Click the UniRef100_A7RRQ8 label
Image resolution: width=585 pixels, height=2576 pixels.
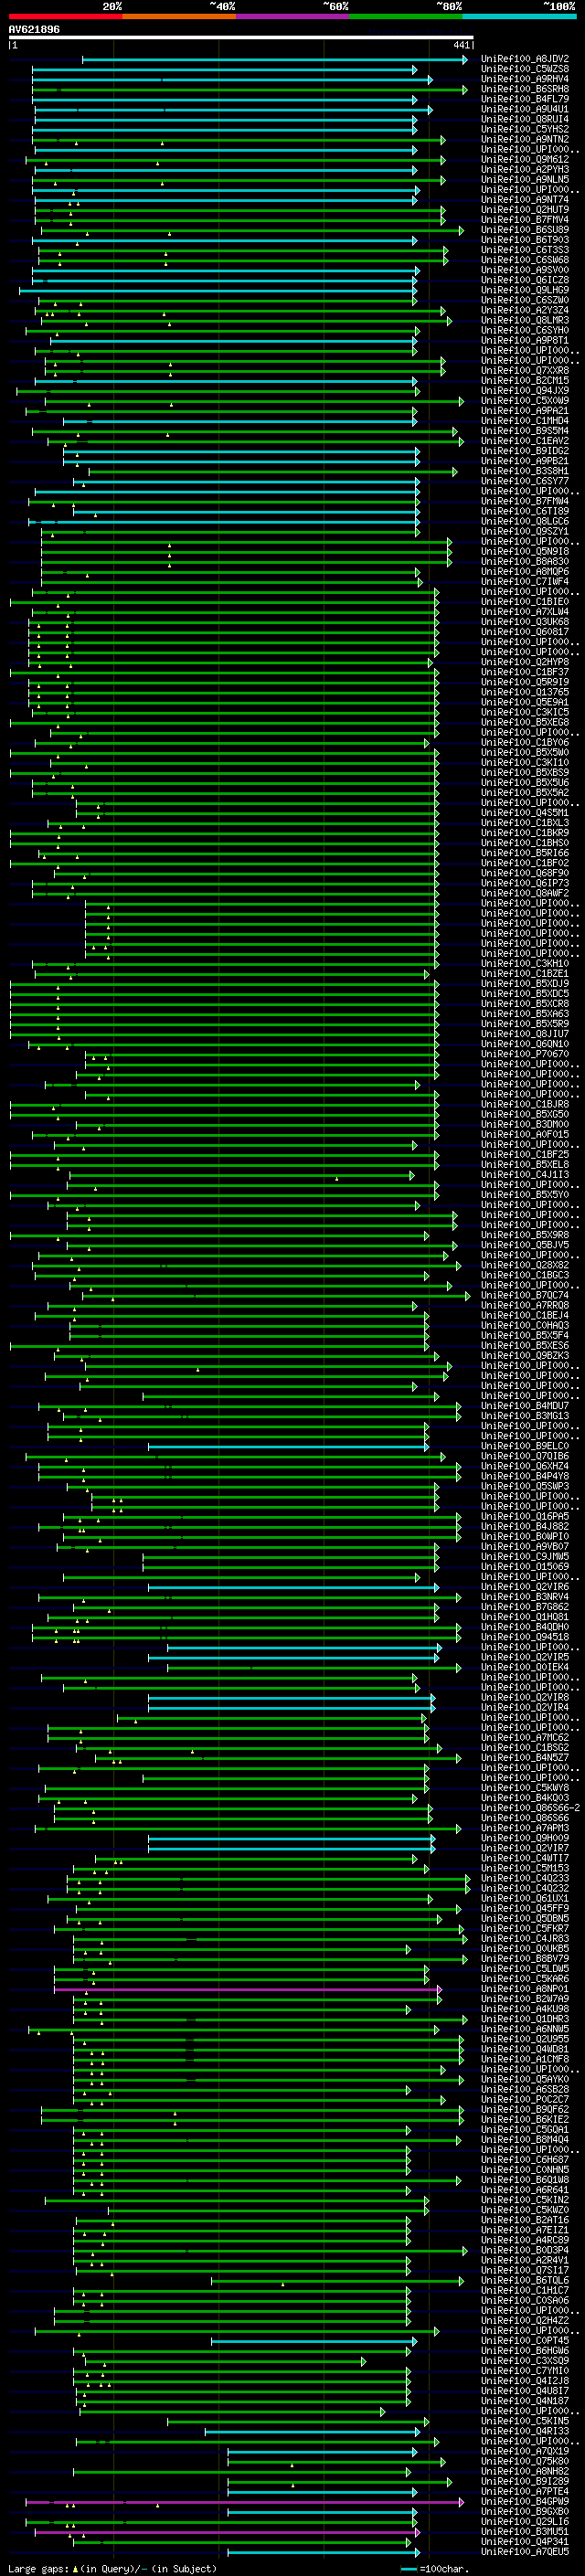click(525, 1305)
